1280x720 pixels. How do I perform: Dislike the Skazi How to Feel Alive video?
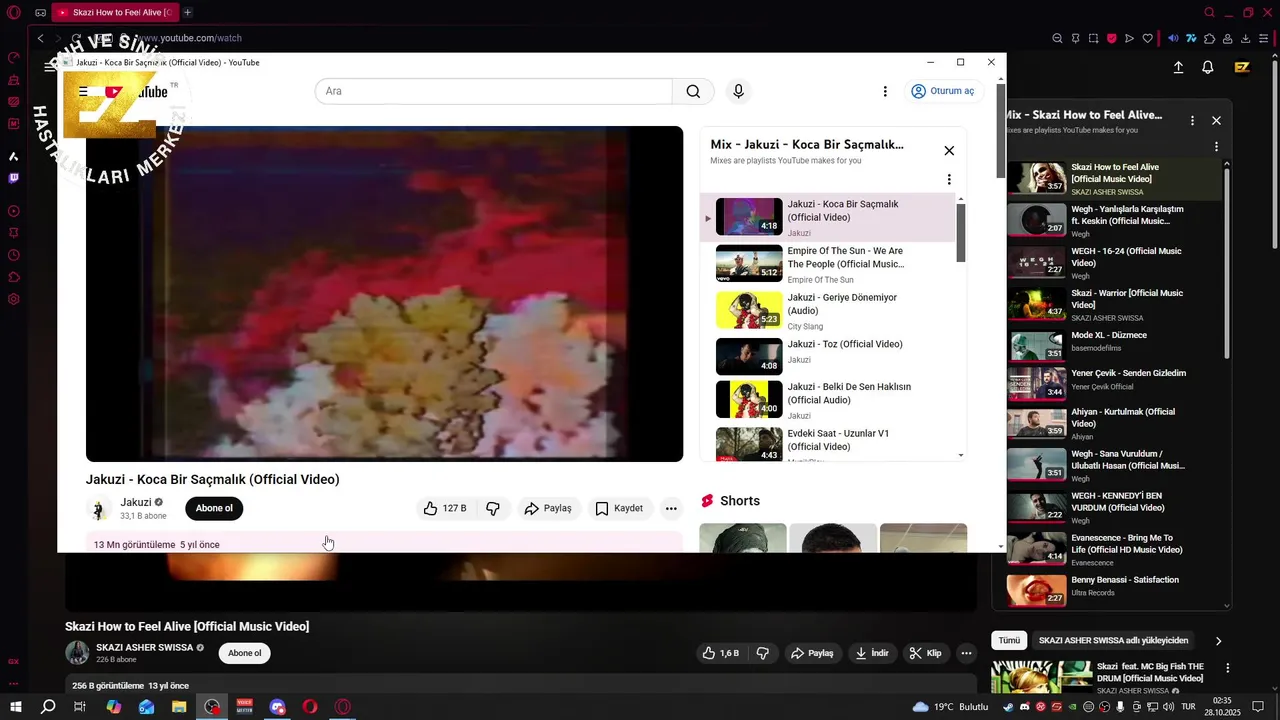pyautogui.click(x=762, y=653)
